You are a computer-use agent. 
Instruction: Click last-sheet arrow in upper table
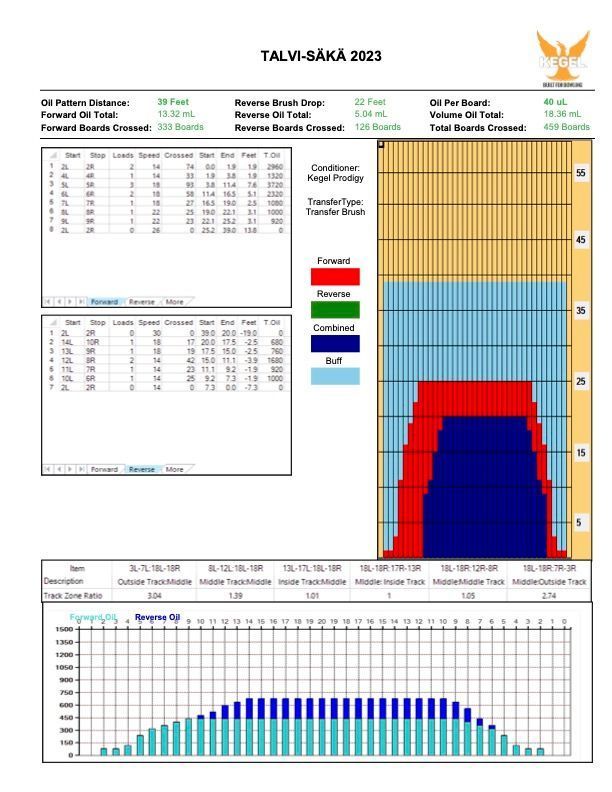[79, 301]
